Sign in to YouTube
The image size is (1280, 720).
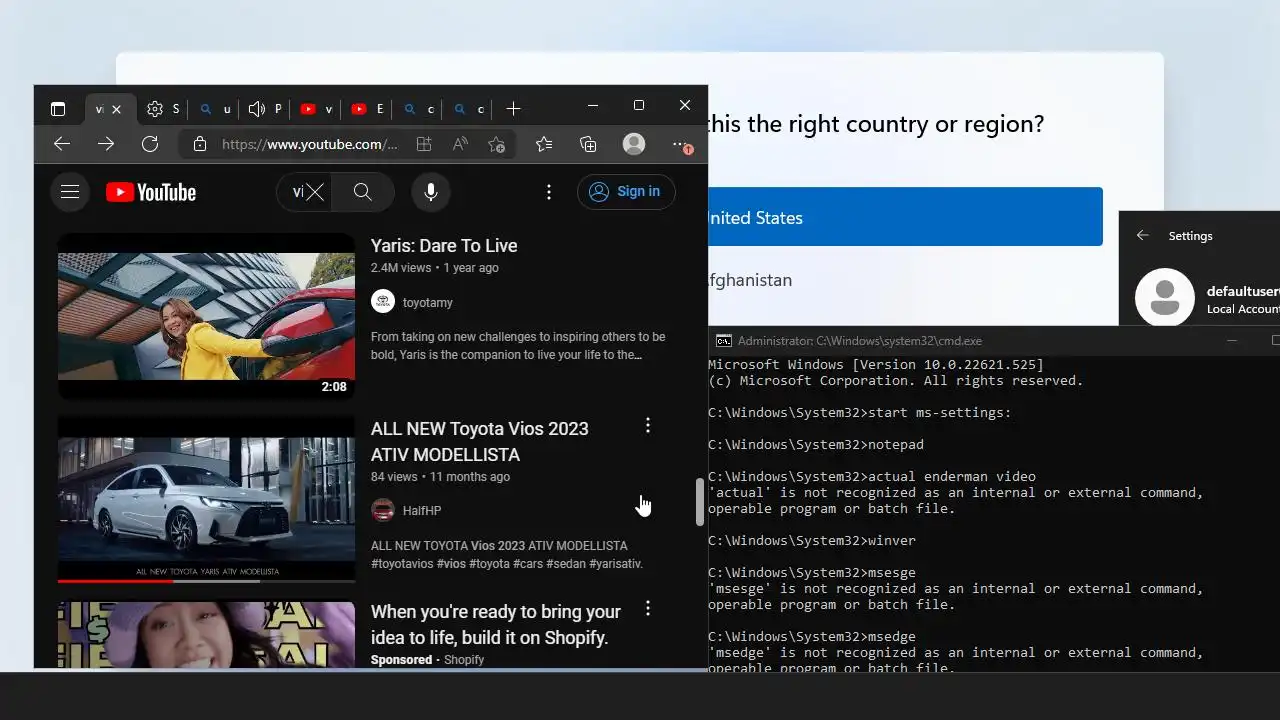[626, 192]
